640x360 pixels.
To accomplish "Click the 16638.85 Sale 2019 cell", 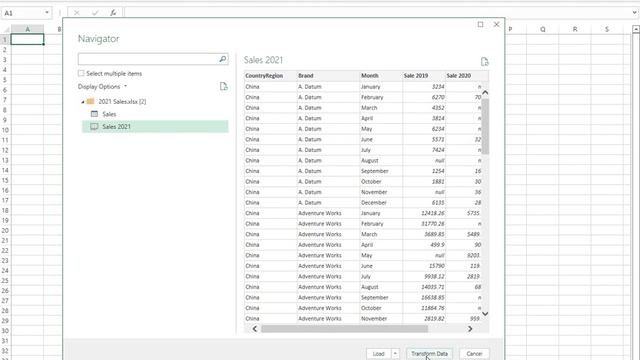I will click(424, 298).
